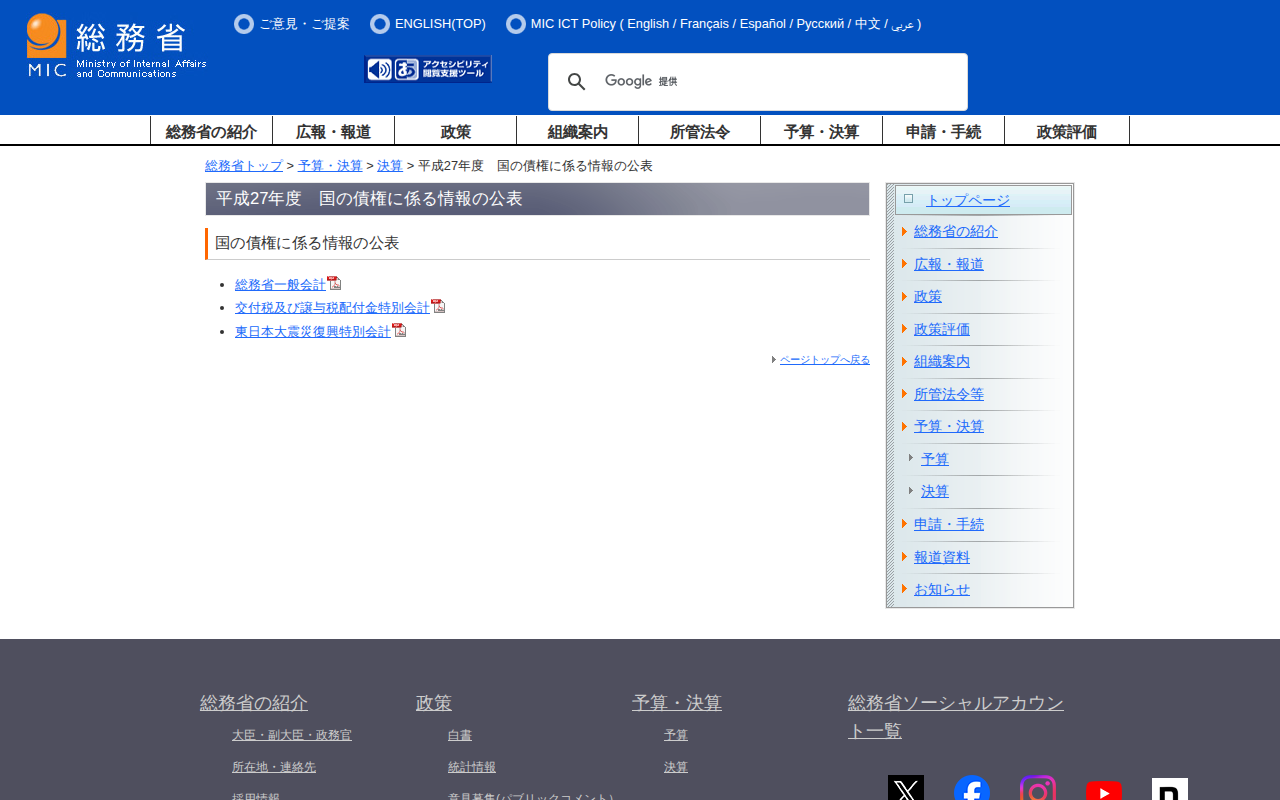The image size is (1280, 800).
Task: Open 交付税及び譲与税配付金特別会計 link
Action: 332,308
